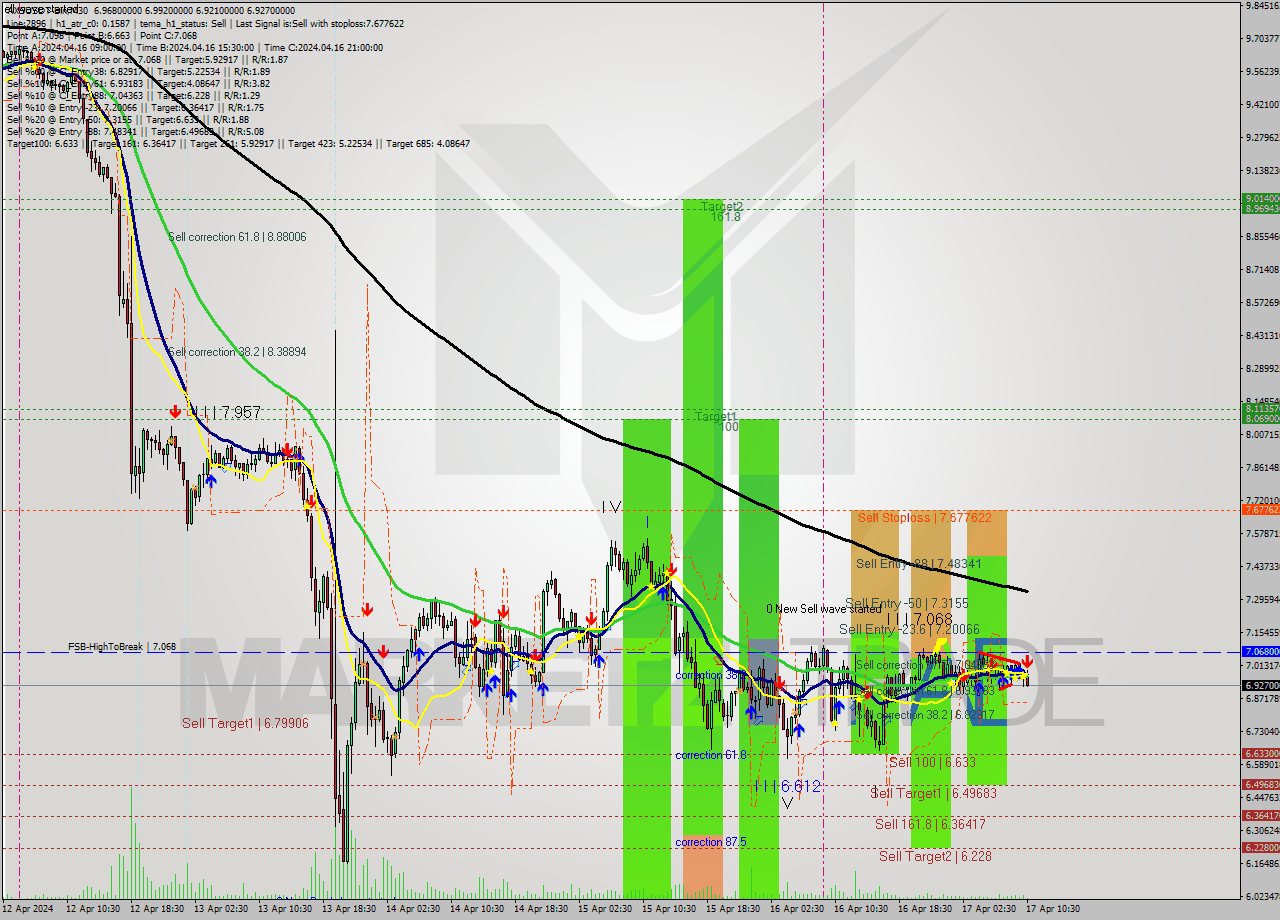Click the '| | | 7.068' wave label
The width and height of the screenshot is (1280, 920).
(919, 619)
